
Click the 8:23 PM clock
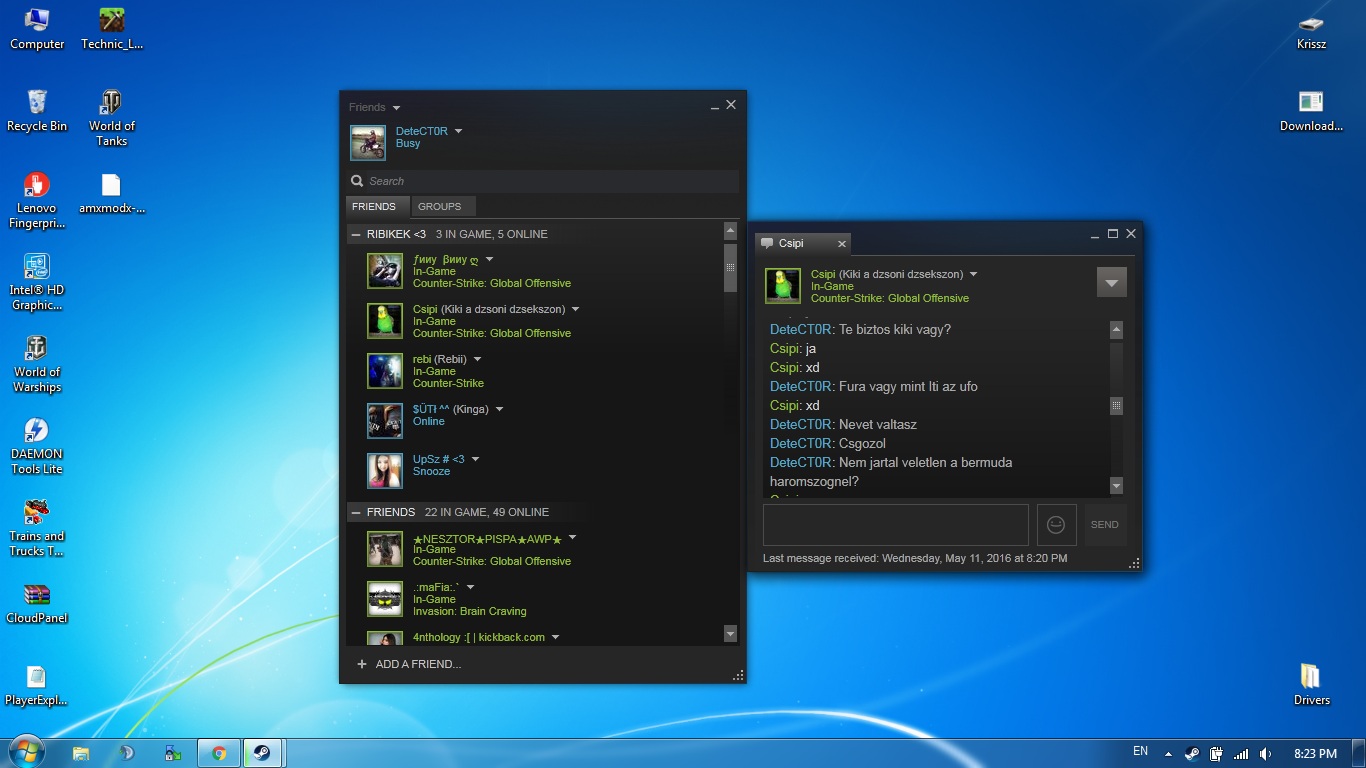[x=1315, y=753]
